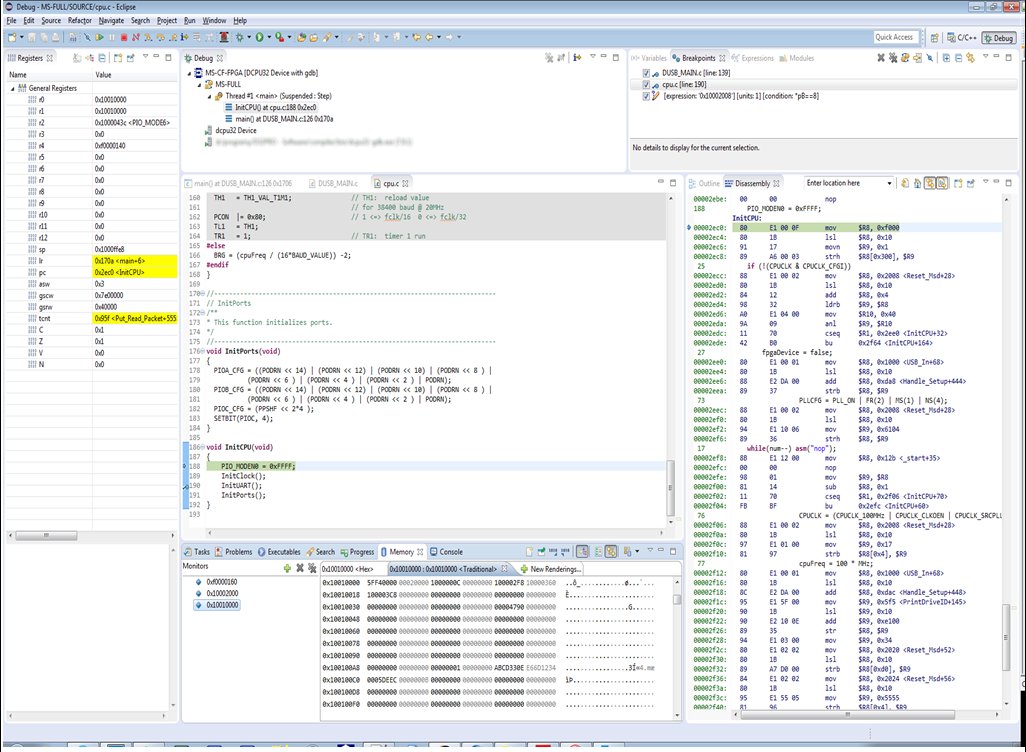This screenshot has width=1026, height=752.
Task: Toggle the 0x10002008 watchpoint expression checkbox
Action: 646,96
